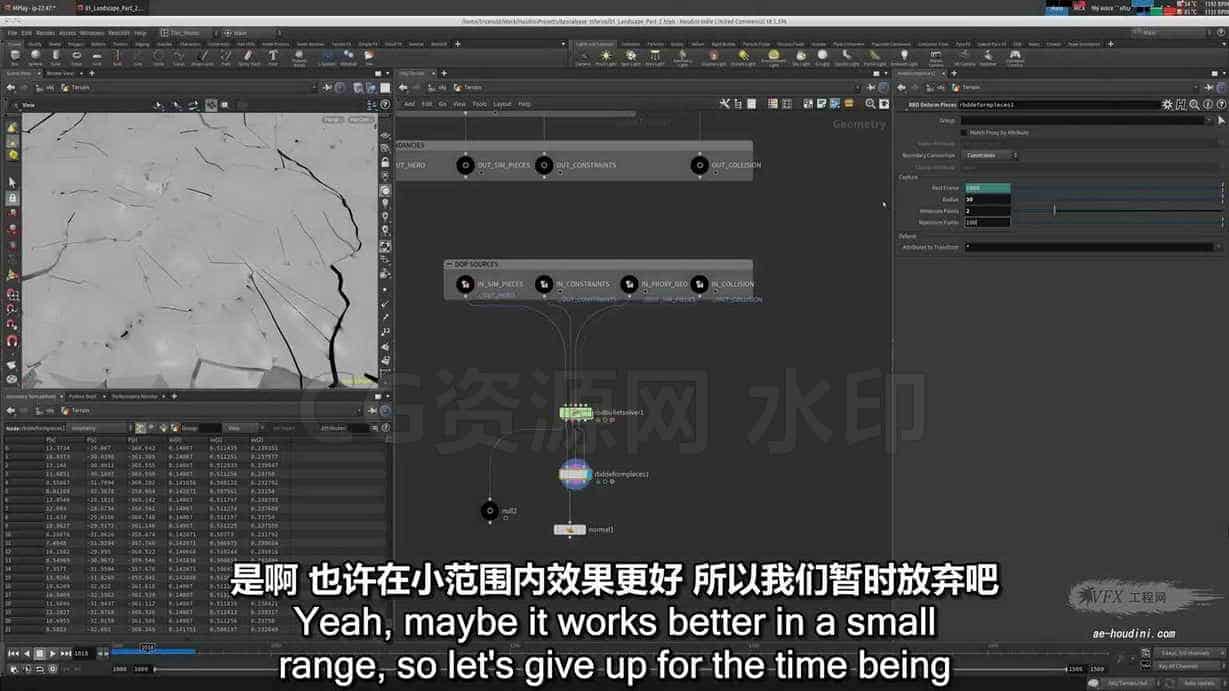The image size is (1229, 691).
Task: Select the IN_CONSTRAINTS node
Action: click(545, 284)
